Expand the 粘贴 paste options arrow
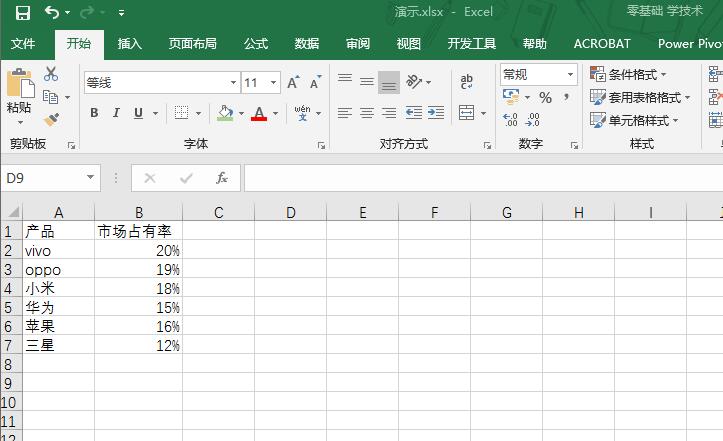This screenshot has width=723, height=441. (x=20, y=122)
